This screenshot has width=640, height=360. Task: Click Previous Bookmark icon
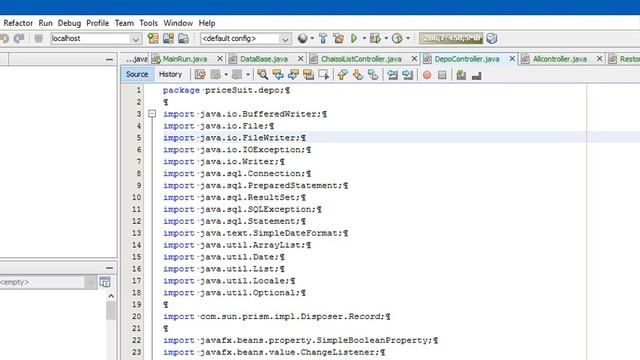[x=342, y=74]
